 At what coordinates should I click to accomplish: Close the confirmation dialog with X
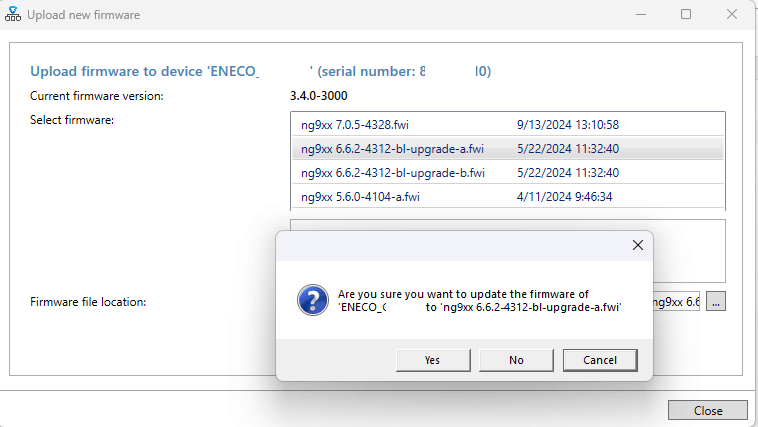[x=637, y=245]
